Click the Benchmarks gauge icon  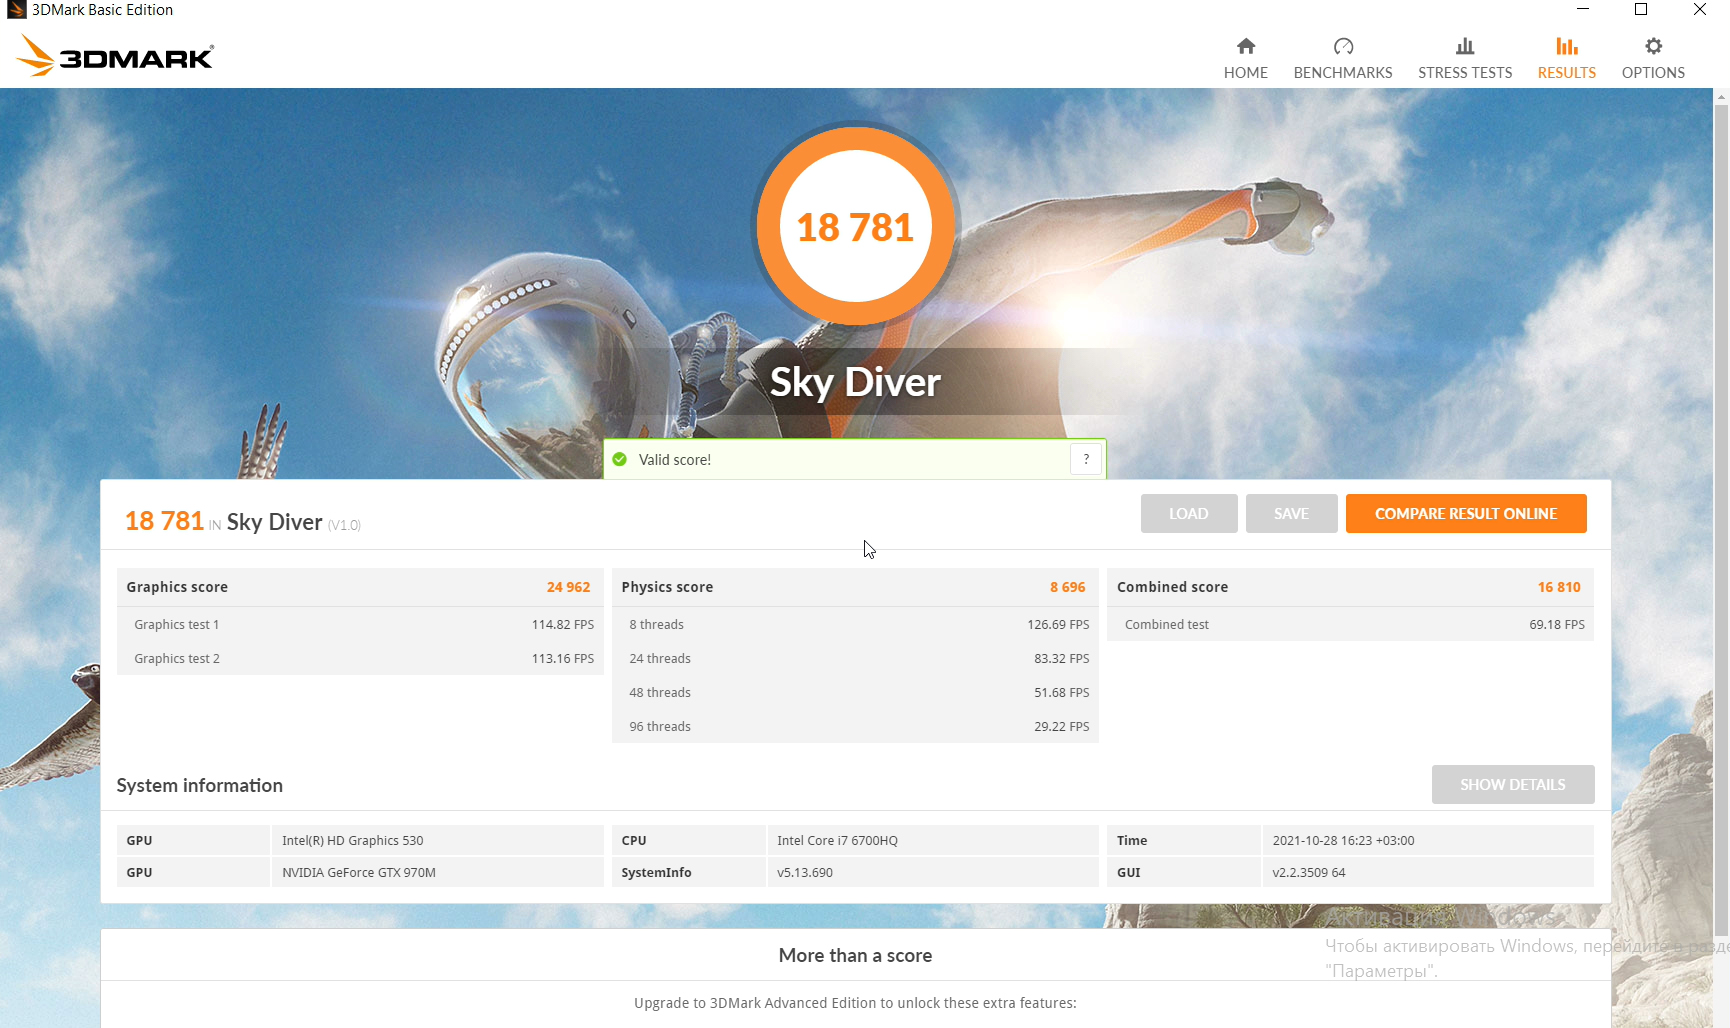click(1343, 46)
